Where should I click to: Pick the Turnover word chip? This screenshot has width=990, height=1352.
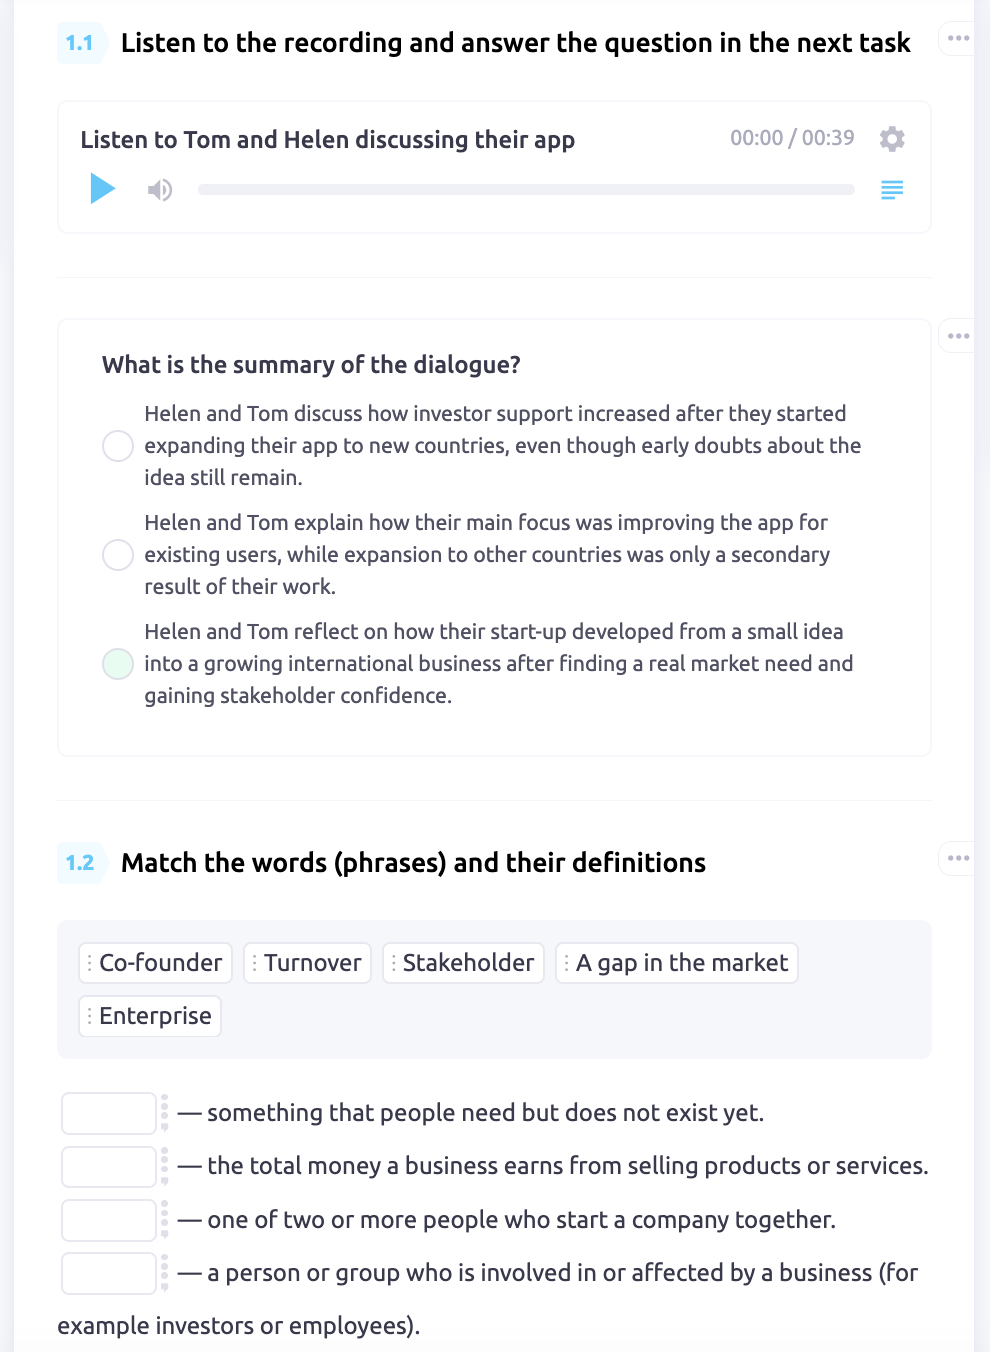308,963
